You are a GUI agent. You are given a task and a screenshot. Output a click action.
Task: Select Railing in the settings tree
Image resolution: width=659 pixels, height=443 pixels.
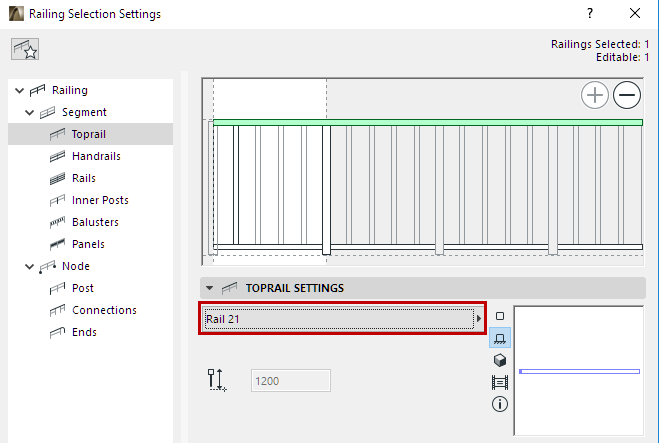70,90
